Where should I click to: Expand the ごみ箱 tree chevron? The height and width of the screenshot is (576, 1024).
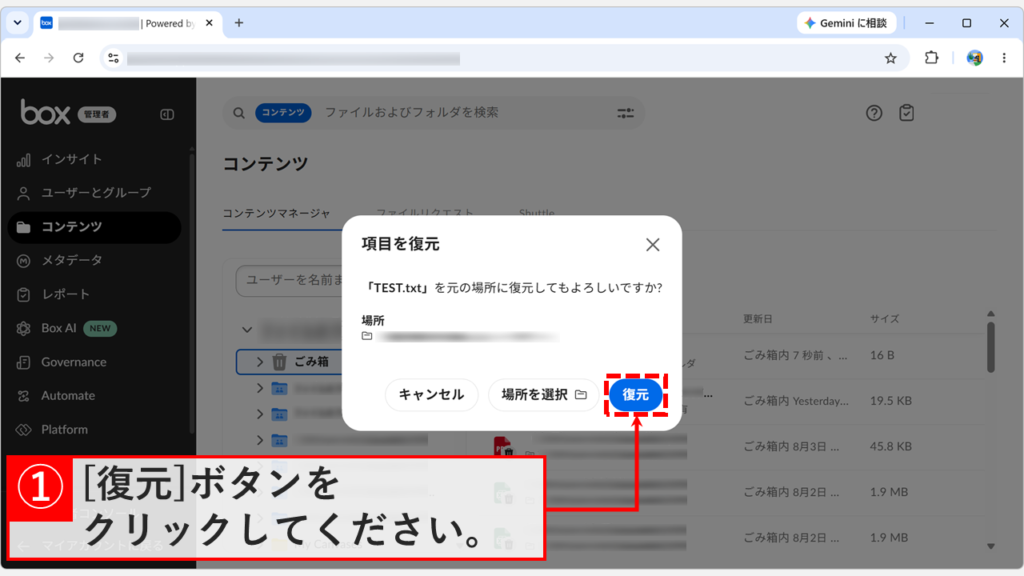(x=260, y=361)
